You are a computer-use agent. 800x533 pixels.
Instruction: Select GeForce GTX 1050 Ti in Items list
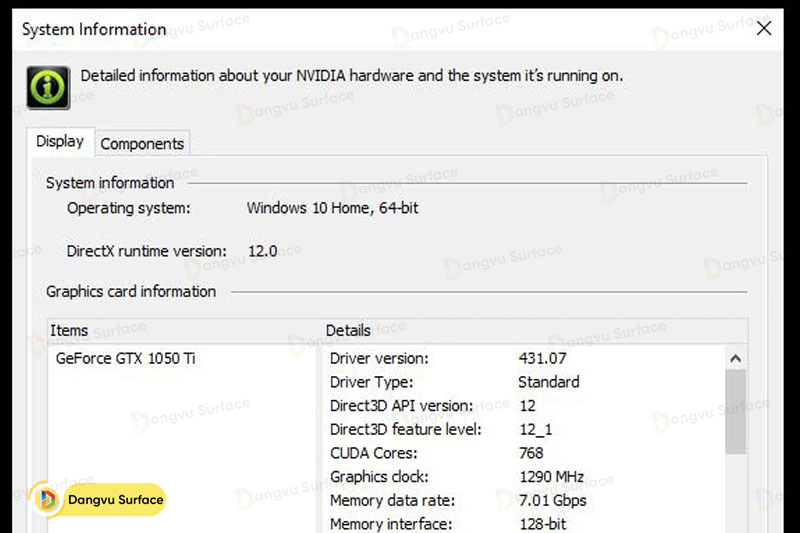point(125,358)
